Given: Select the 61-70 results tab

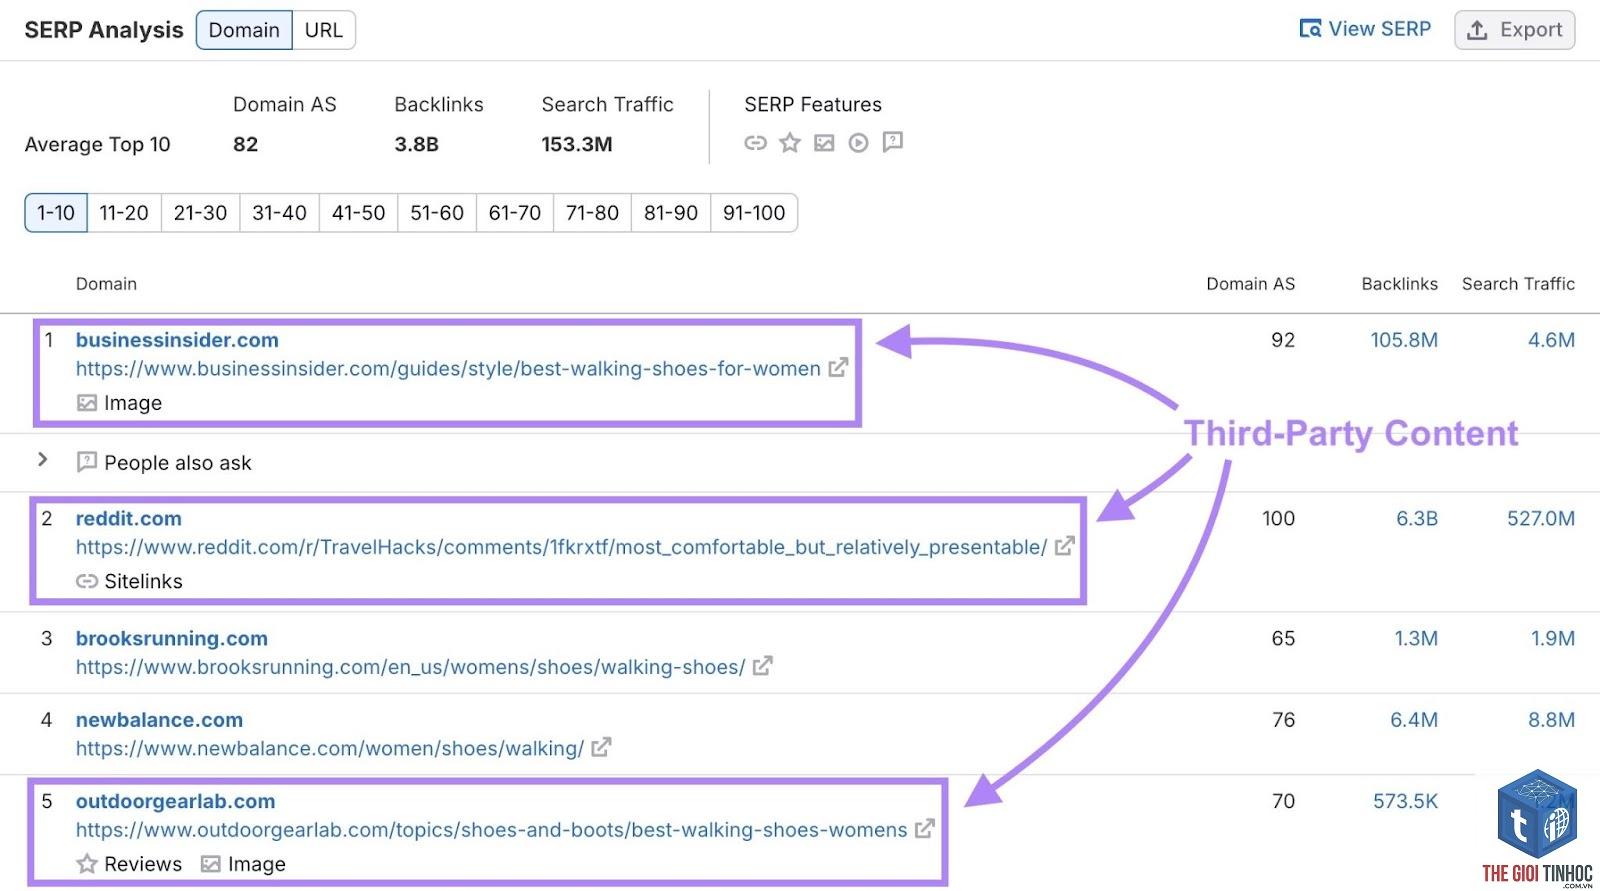Looking at the screenshot, I should [x=514, y=213].
